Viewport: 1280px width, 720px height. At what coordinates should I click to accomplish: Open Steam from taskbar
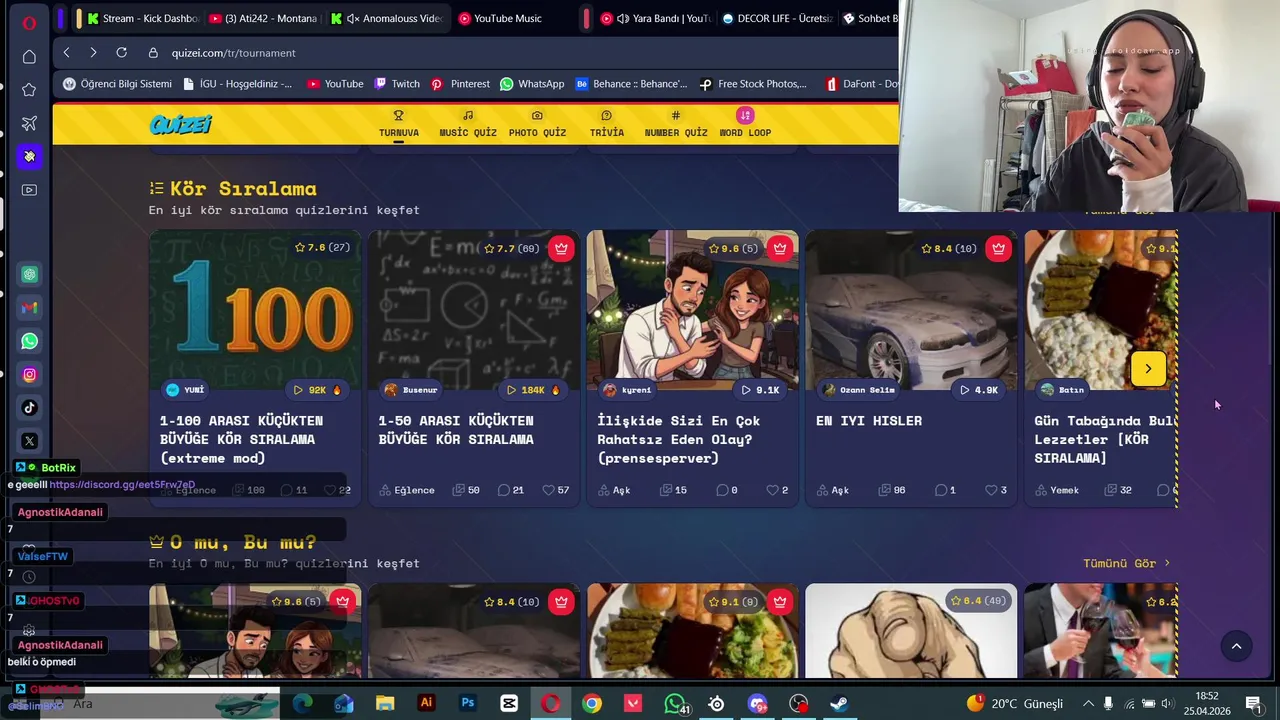pyautogui.click(x=839, y=703)
